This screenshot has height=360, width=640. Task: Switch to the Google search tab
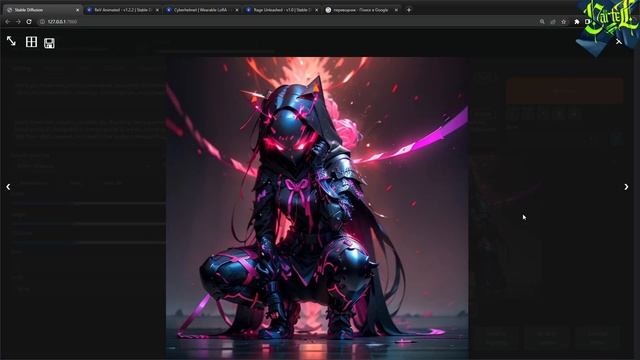click(362, 10)
